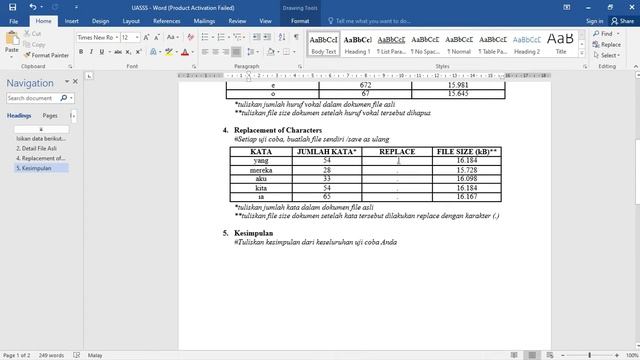The width and height of the screenshot is (640, 360).
Task: Switch to the Layout tab
Action: coord(131,21)
